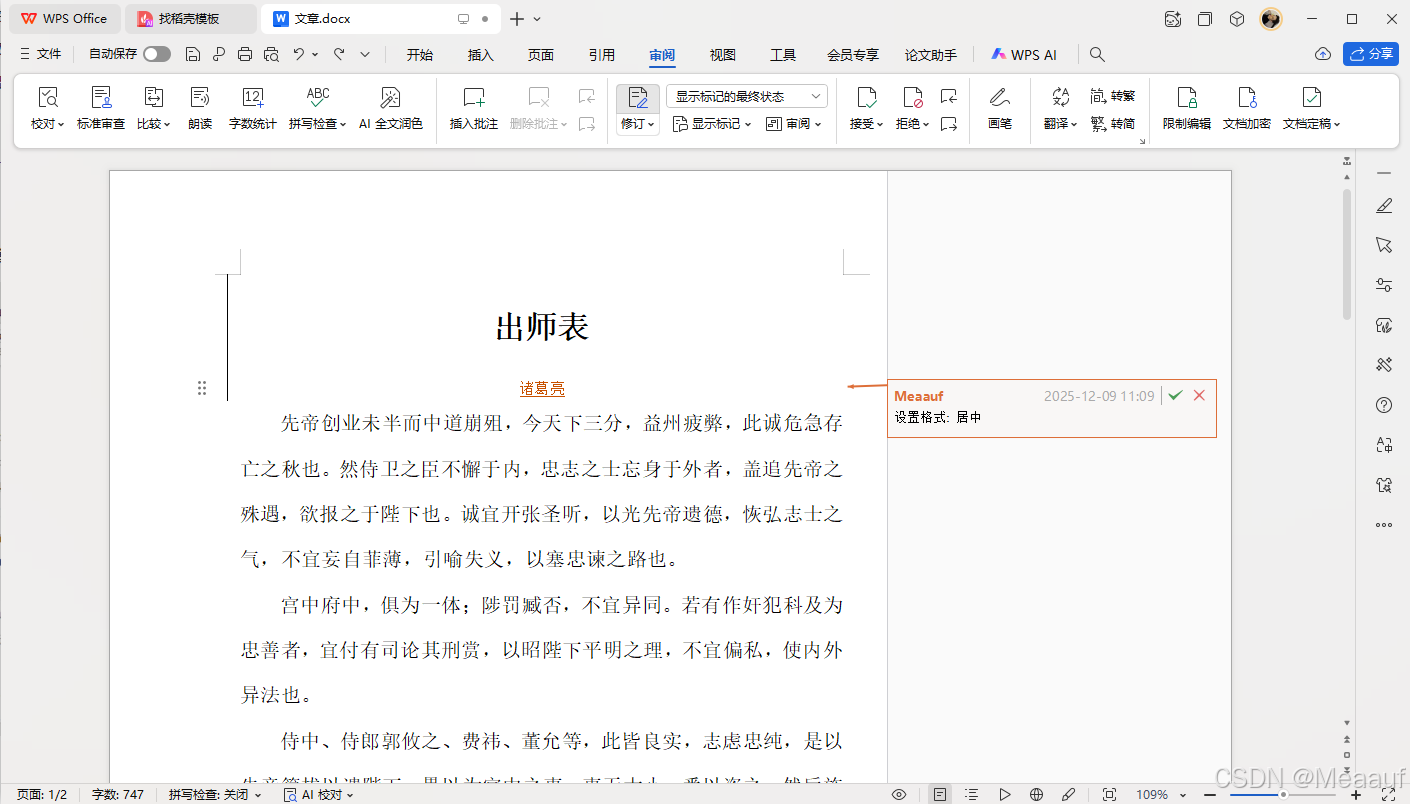Click 字数: 747 in status bar
This screenshot has height=804, width=1410.
pyautogui.click(x=118, y=794)
